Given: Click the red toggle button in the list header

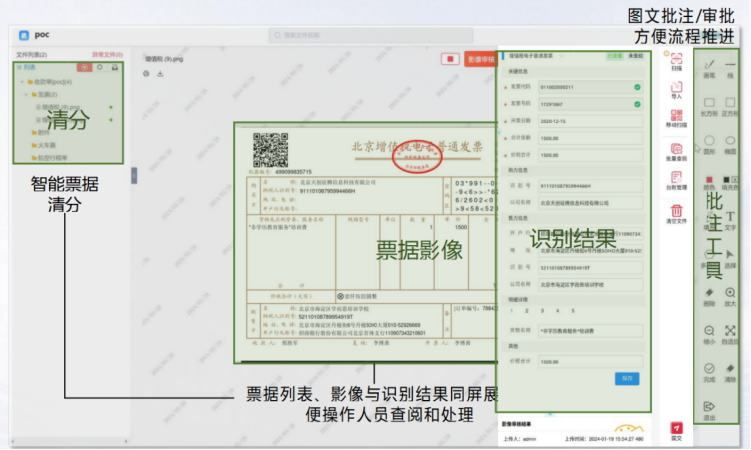Looking at the screenshot, I should click(x=85, y=68).
